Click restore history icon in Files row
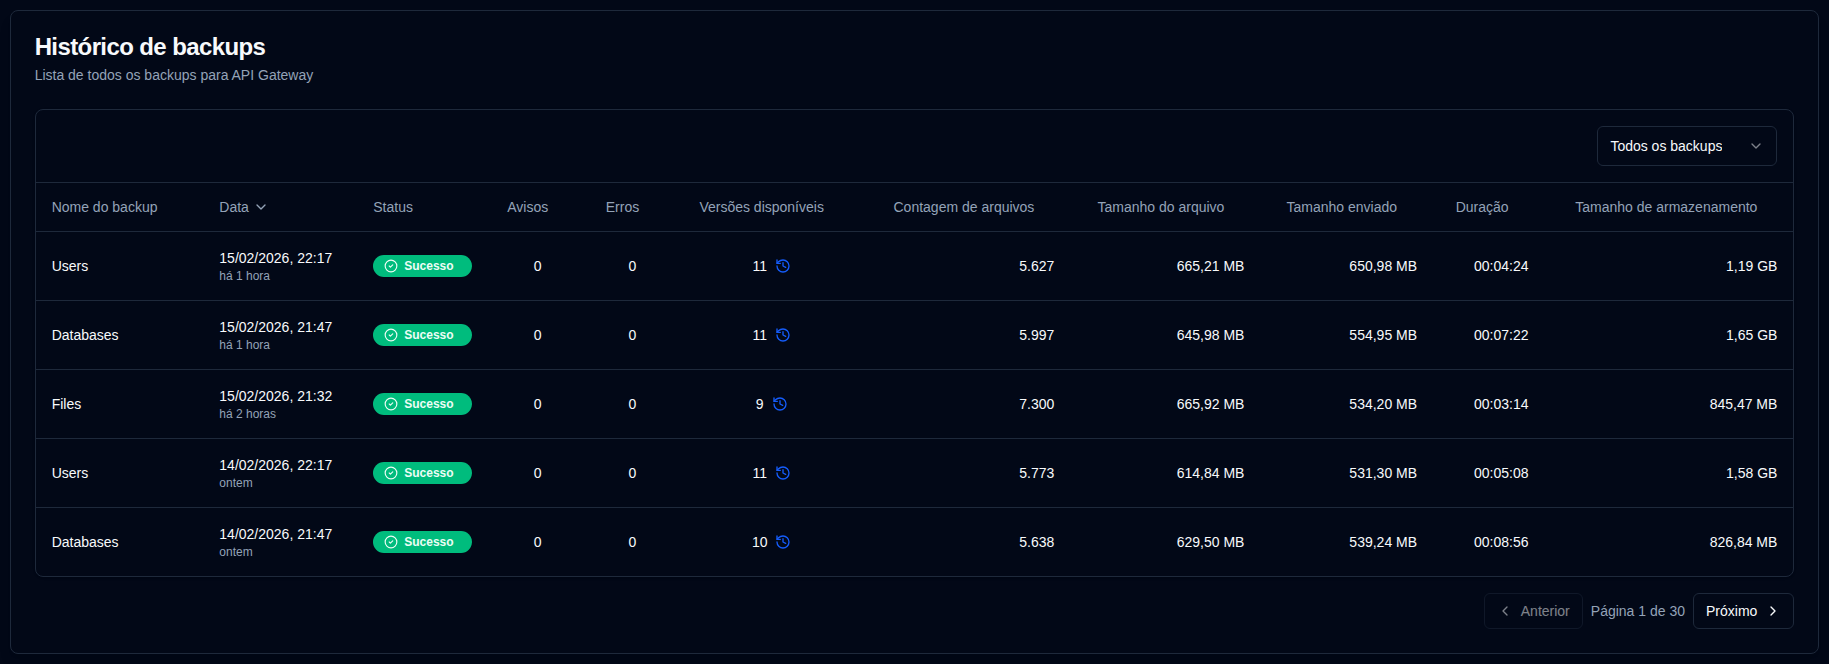The width and height of the screenshot is (1829, 664). pos(780,404)
